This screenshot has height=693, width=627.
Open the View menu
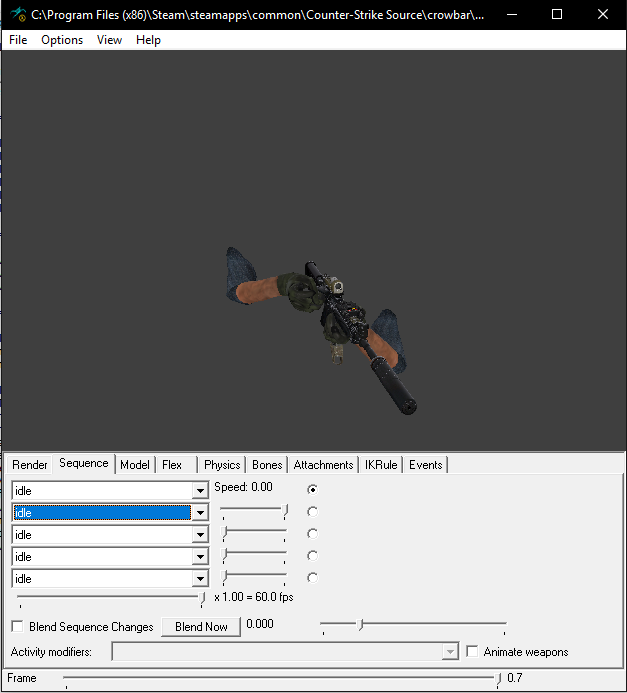click(x=109, y=40)
